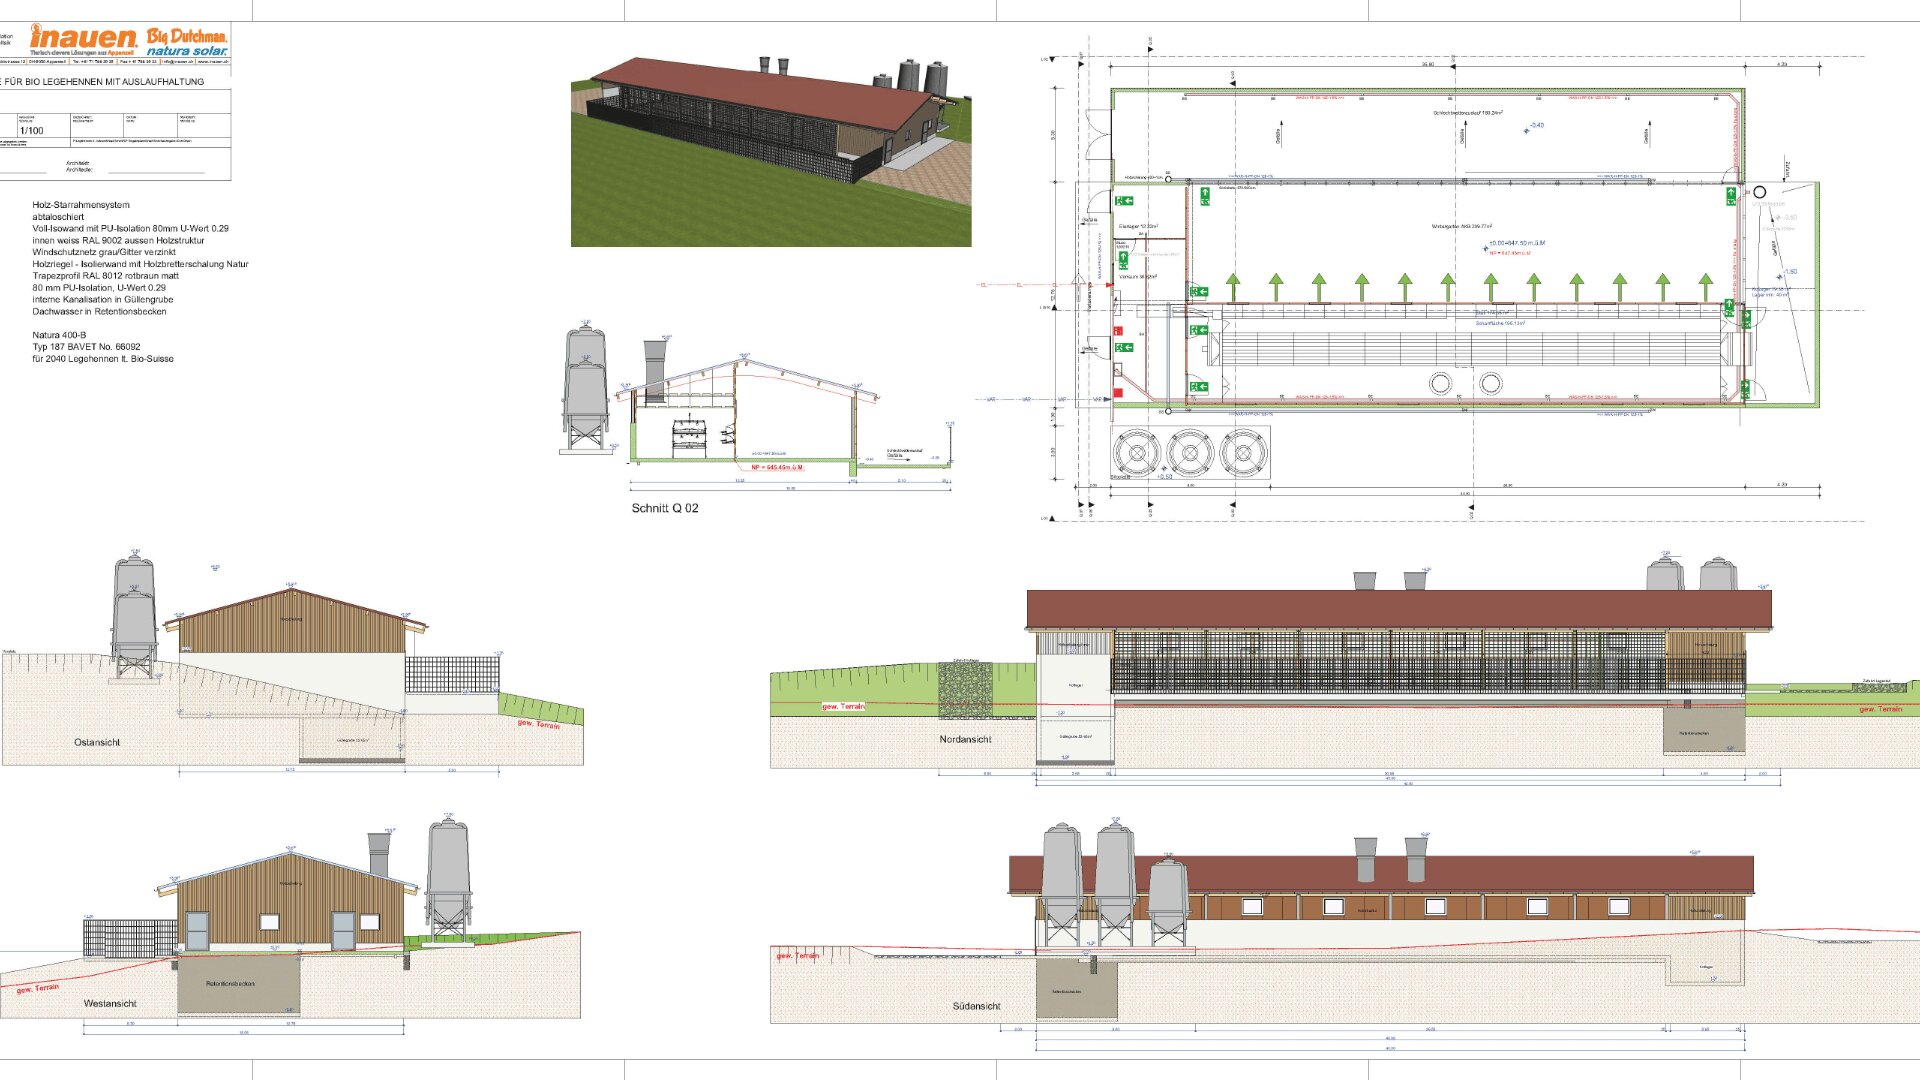The height and width of the screenshot is (1080, 1920).
Task: Select the 1/100 scale value in the title block
Action: click(32, 130)
